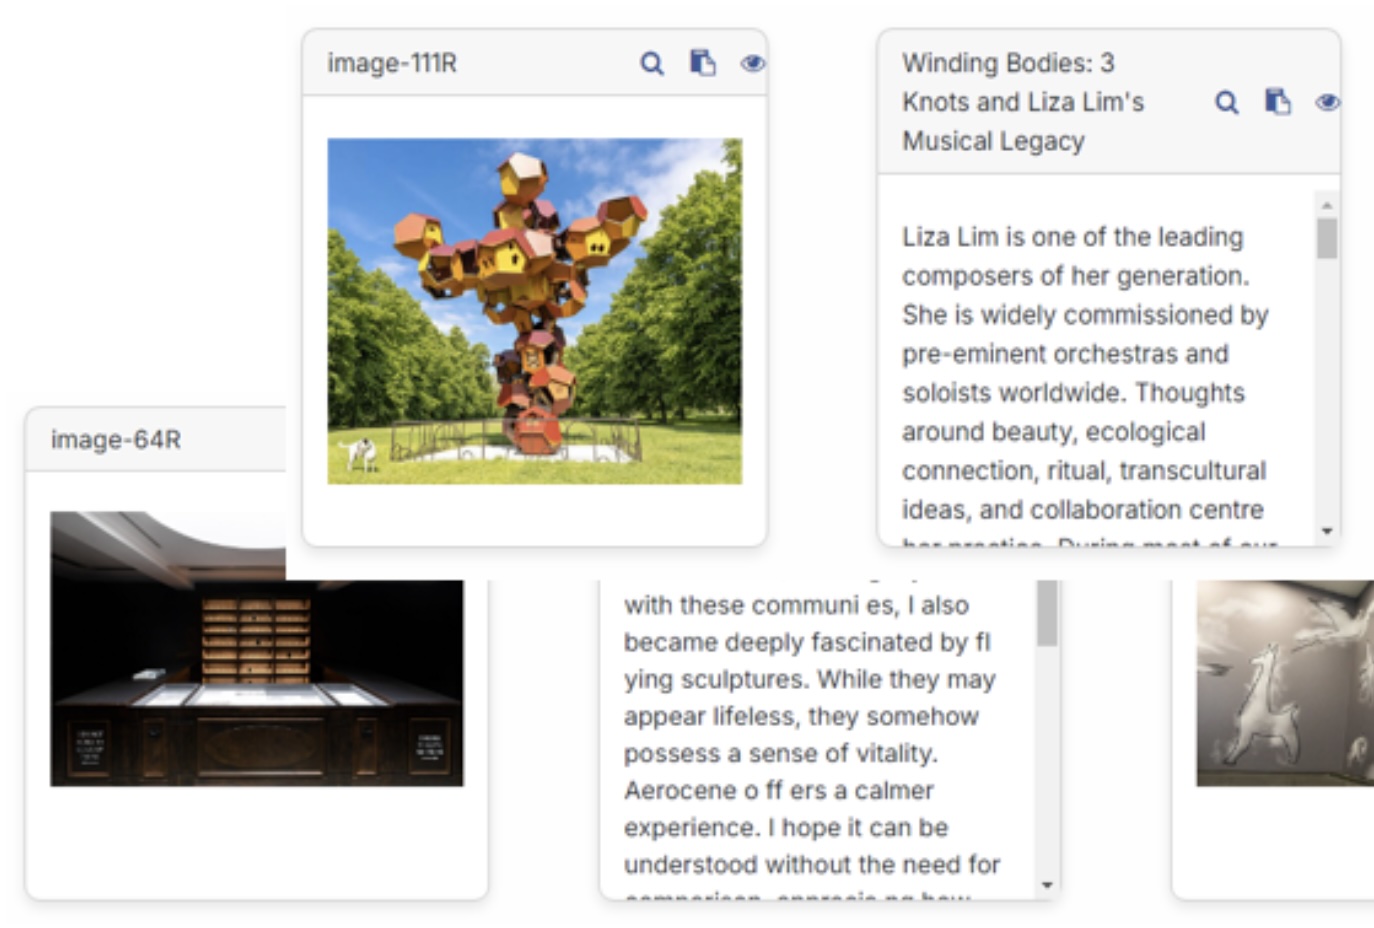Open the horse mural image

point(1284,683)
